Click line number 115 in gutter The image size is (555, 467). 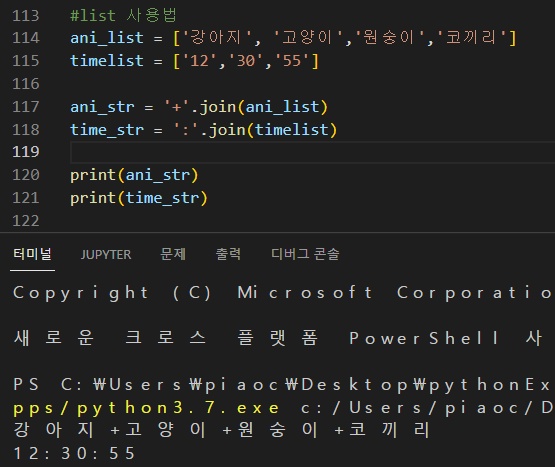(x=25, y=61)
